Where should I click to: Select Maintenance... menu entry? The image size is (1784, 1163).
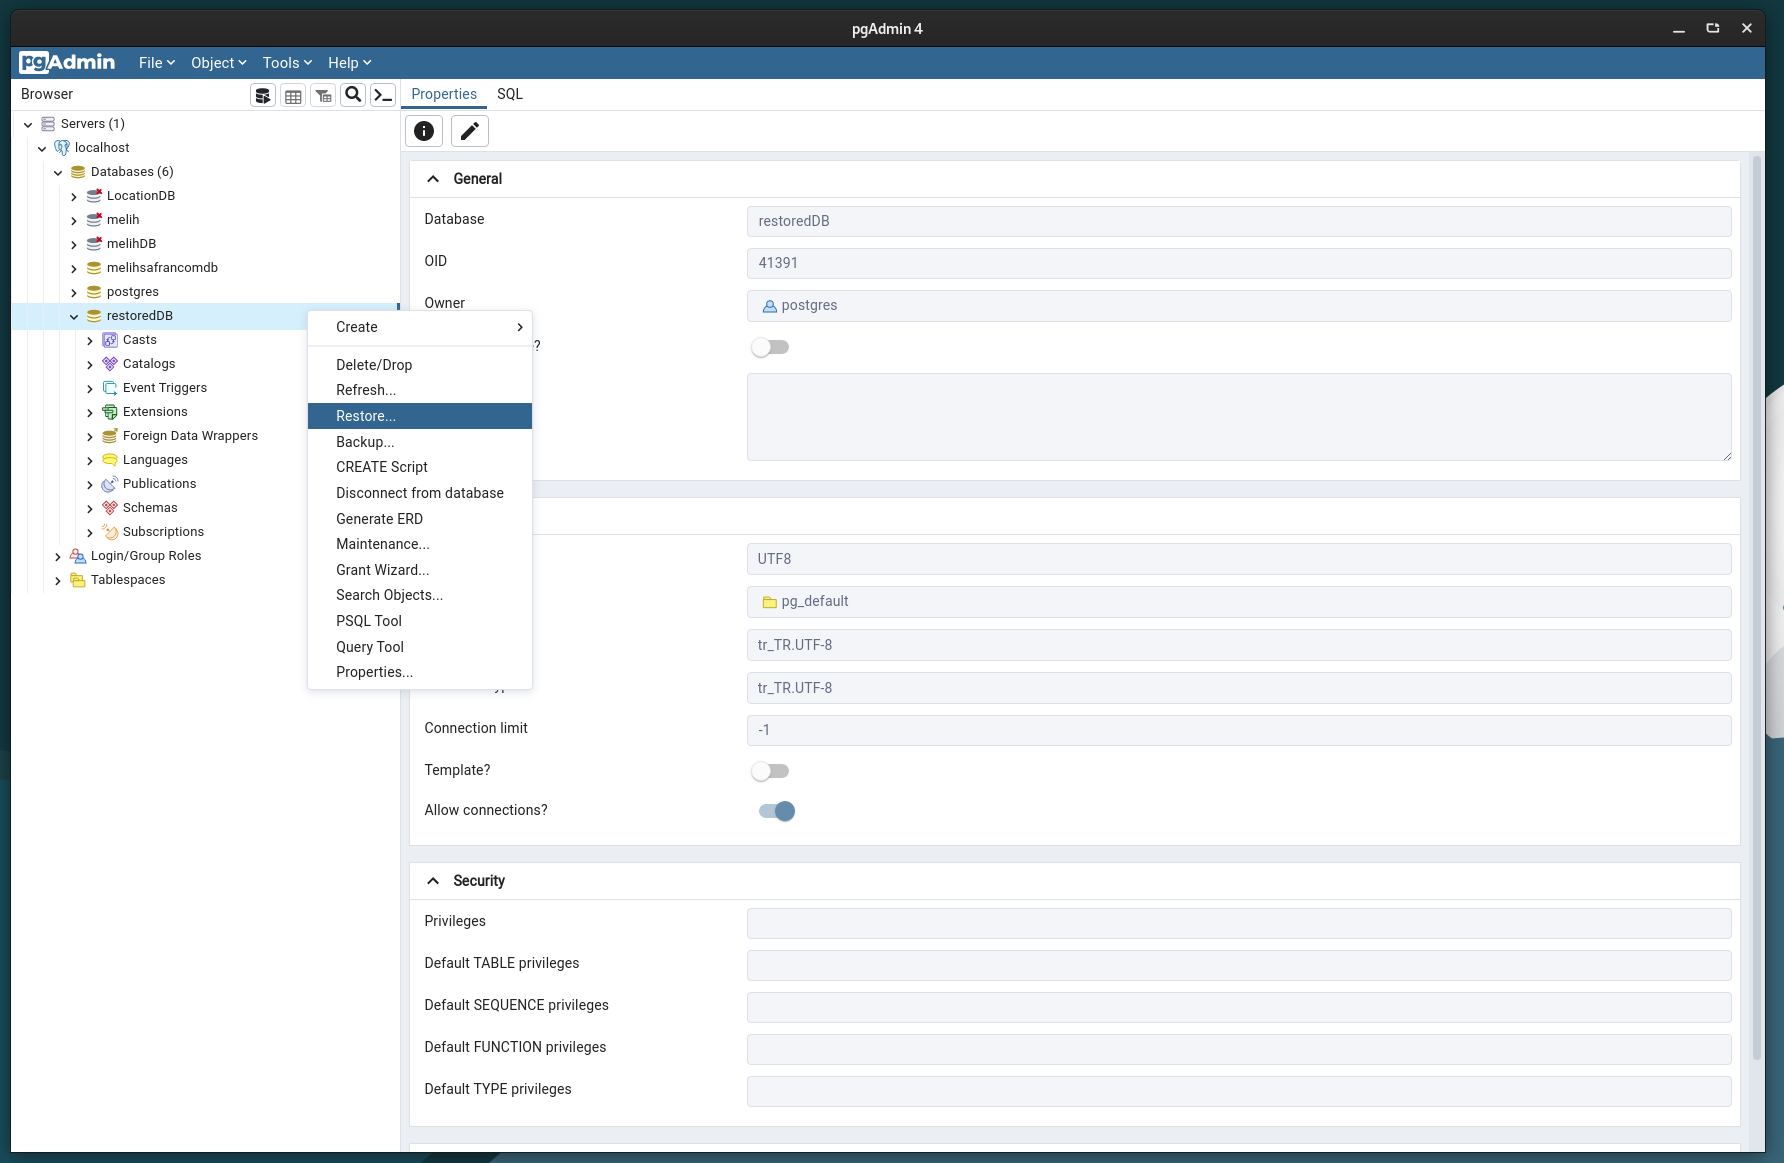coord(420,544)
